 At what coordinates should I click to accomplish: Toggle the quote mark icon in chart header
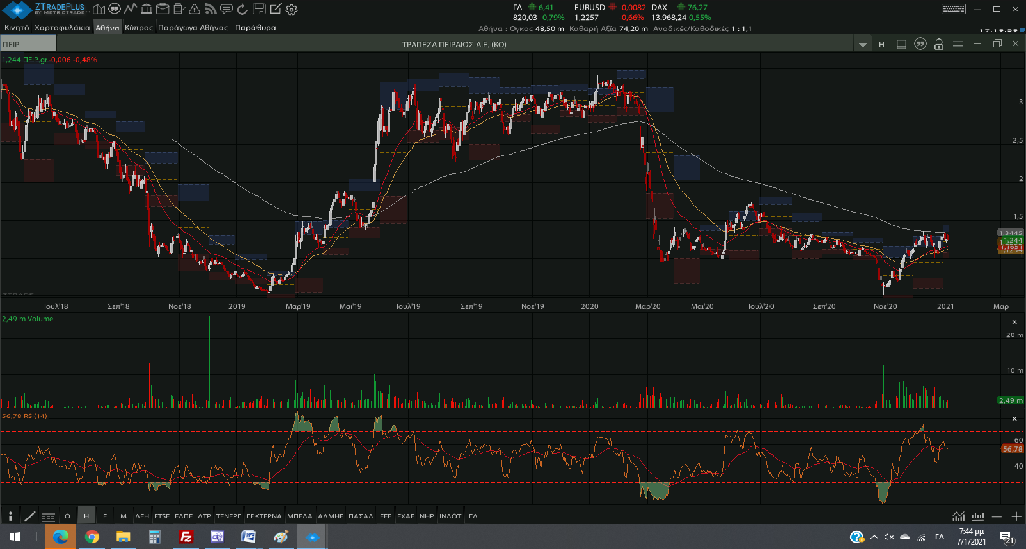tap(920, 45)
